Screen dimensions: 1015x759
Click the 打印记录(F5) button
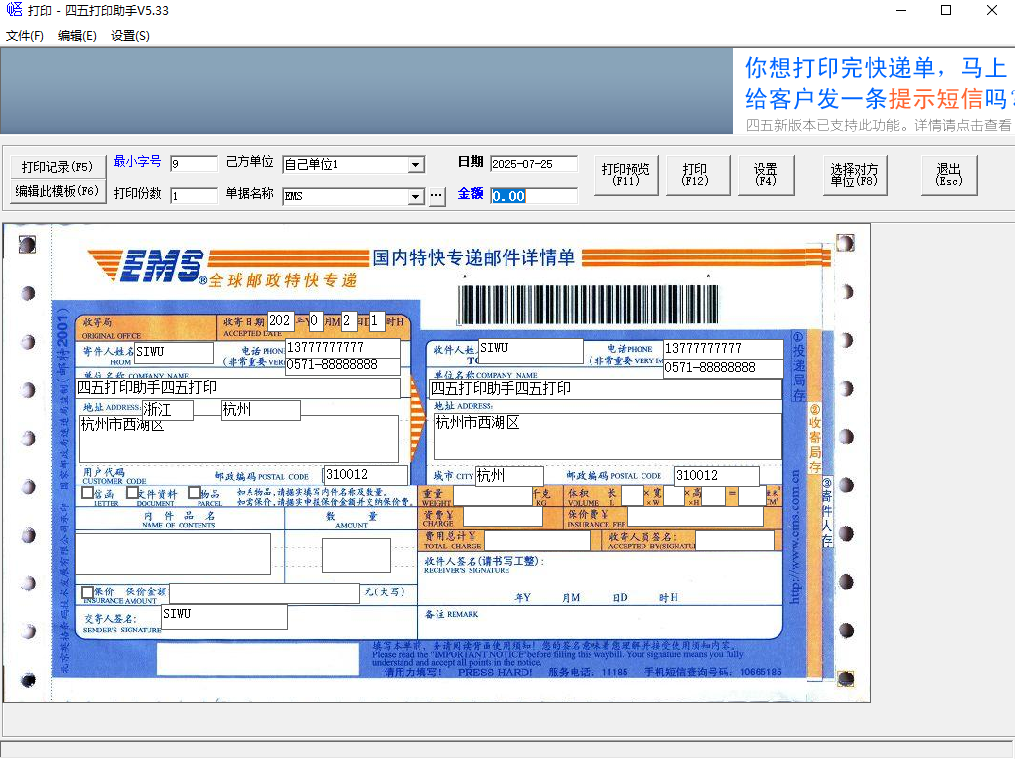coord(58,166)
